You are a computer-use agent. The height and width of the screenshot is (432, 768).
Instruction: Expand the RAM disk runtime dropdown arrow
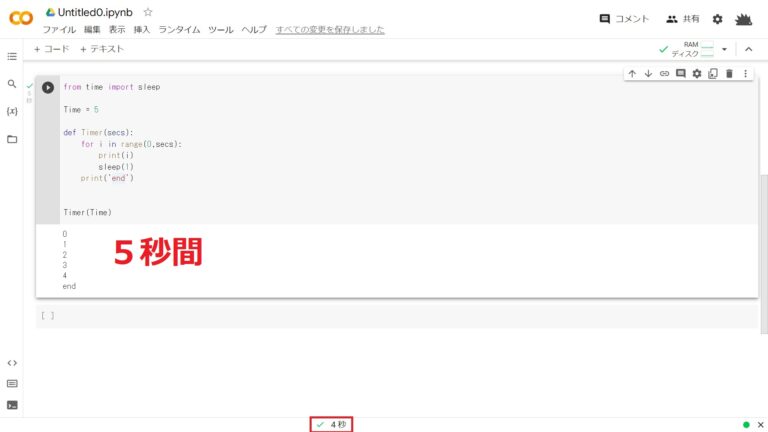[x=724, y=49]
